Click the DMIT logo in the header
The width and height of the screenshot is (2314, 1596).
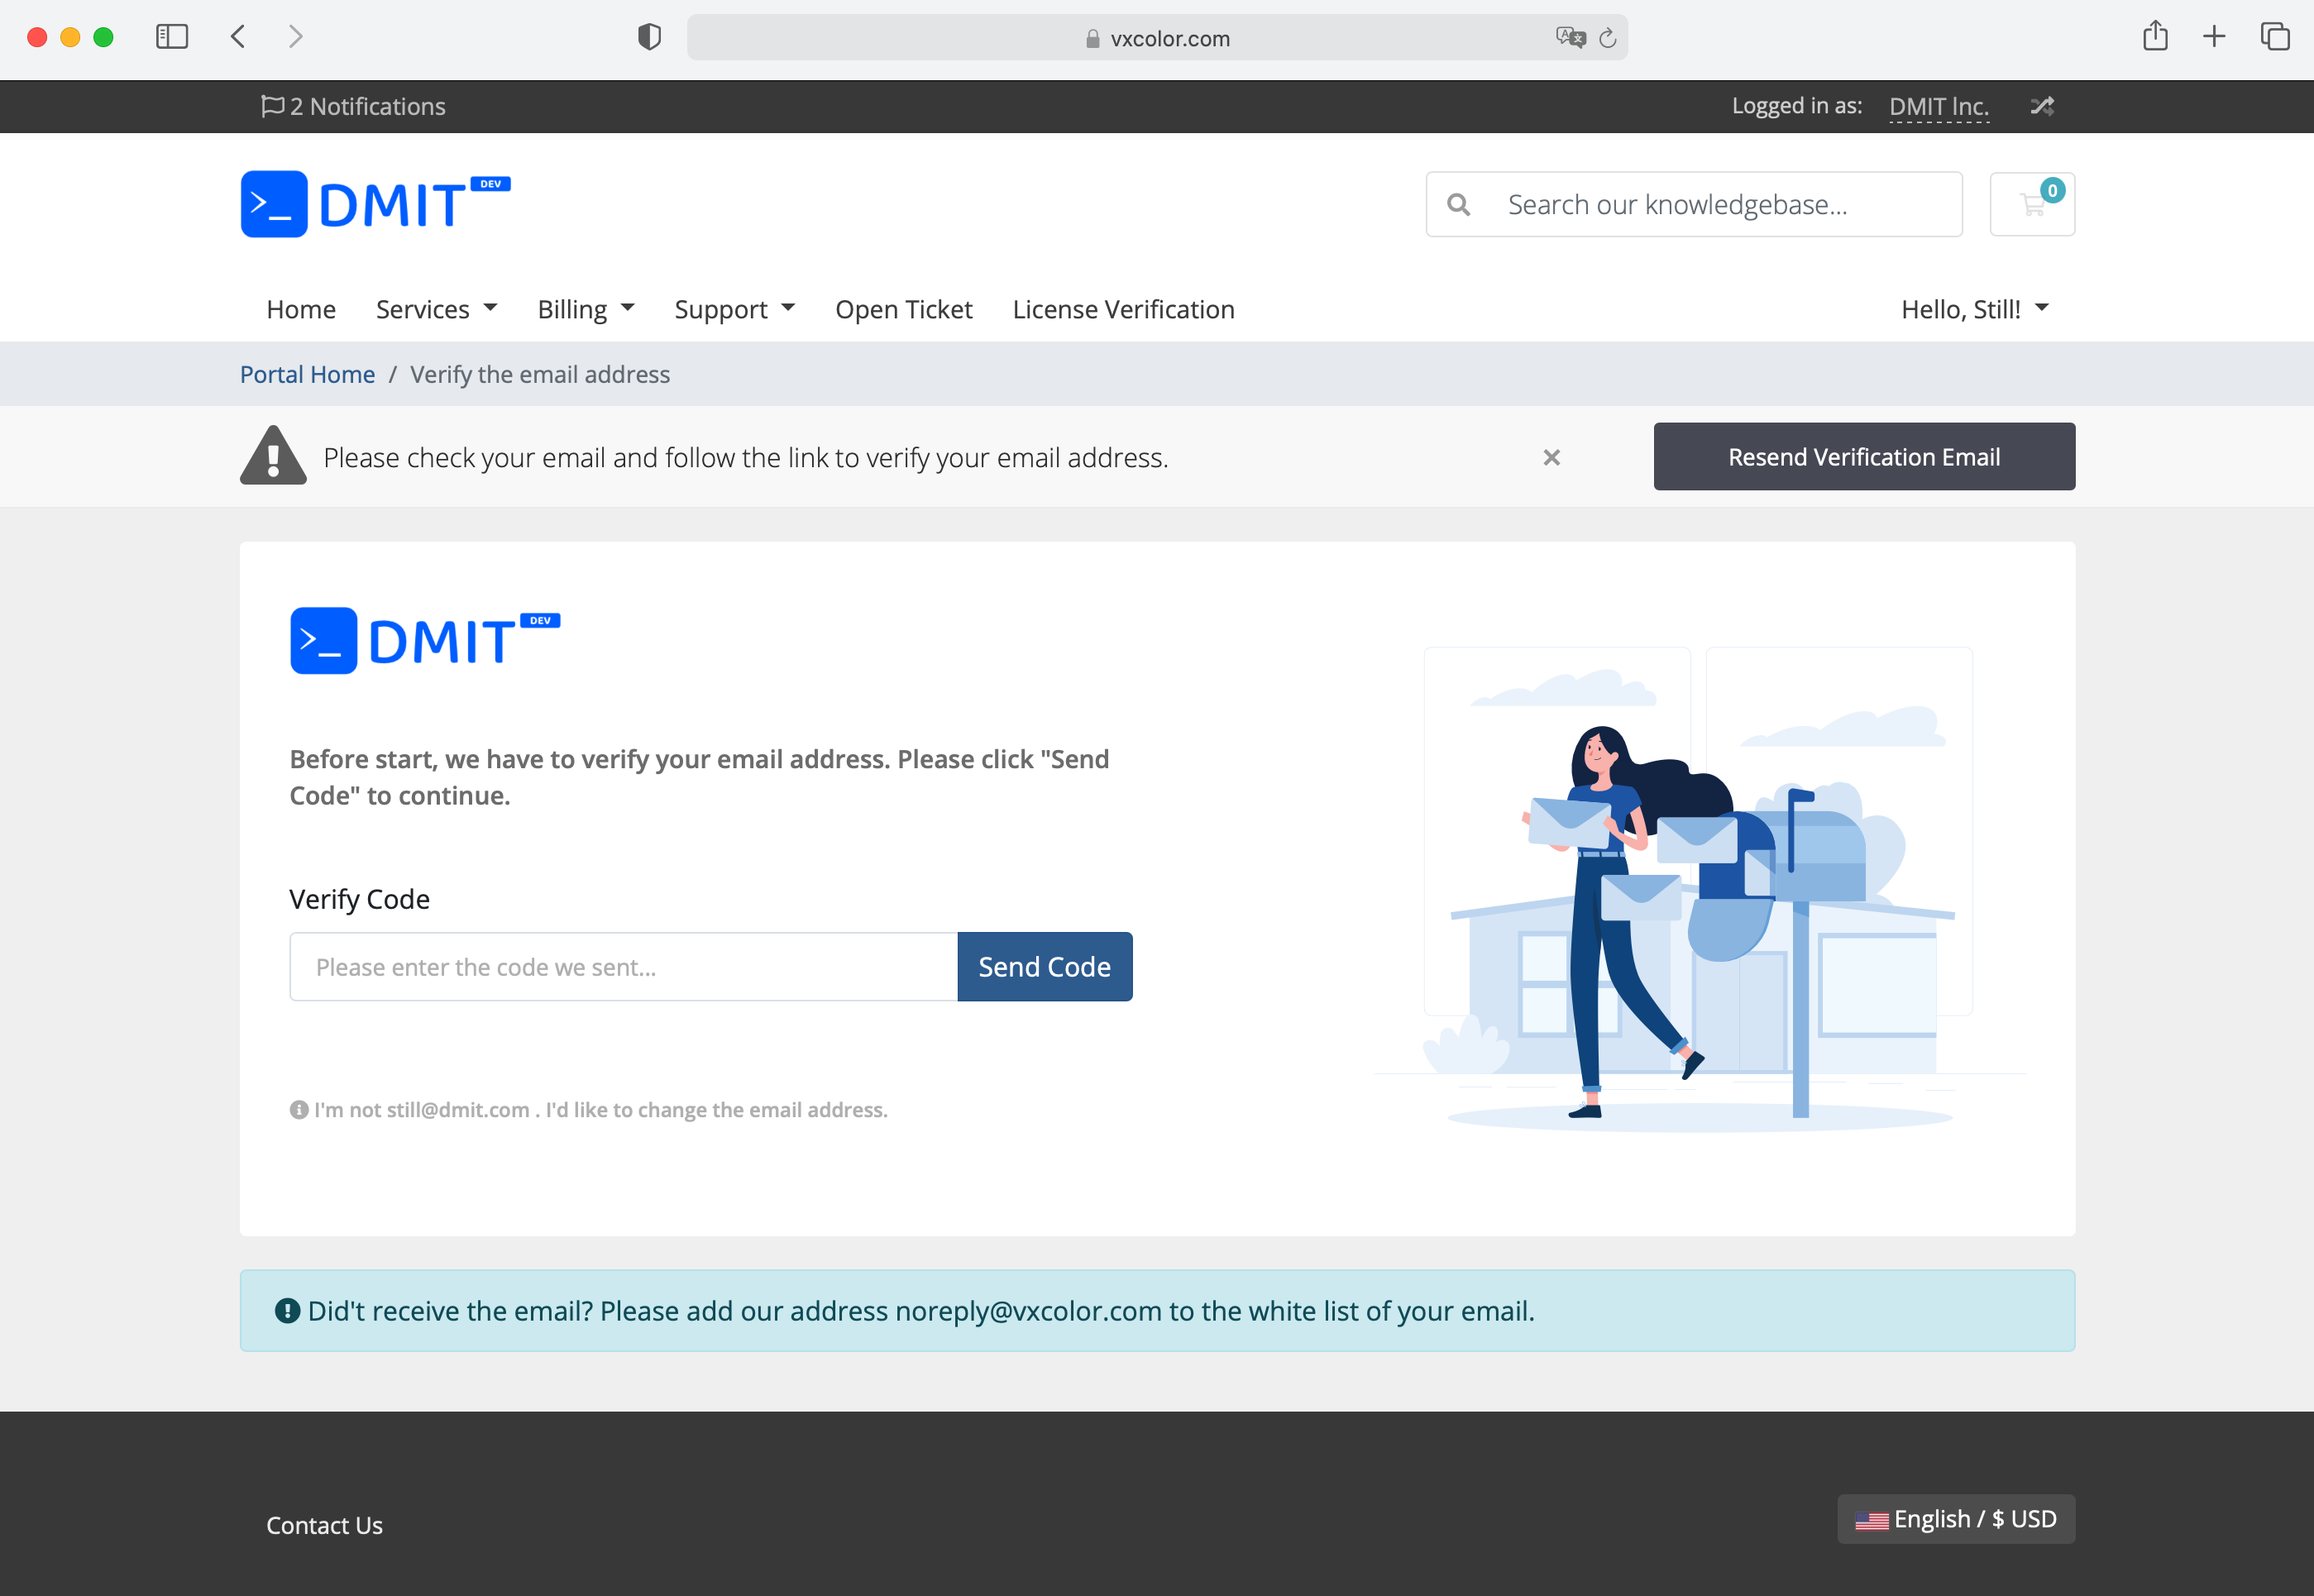376,204
